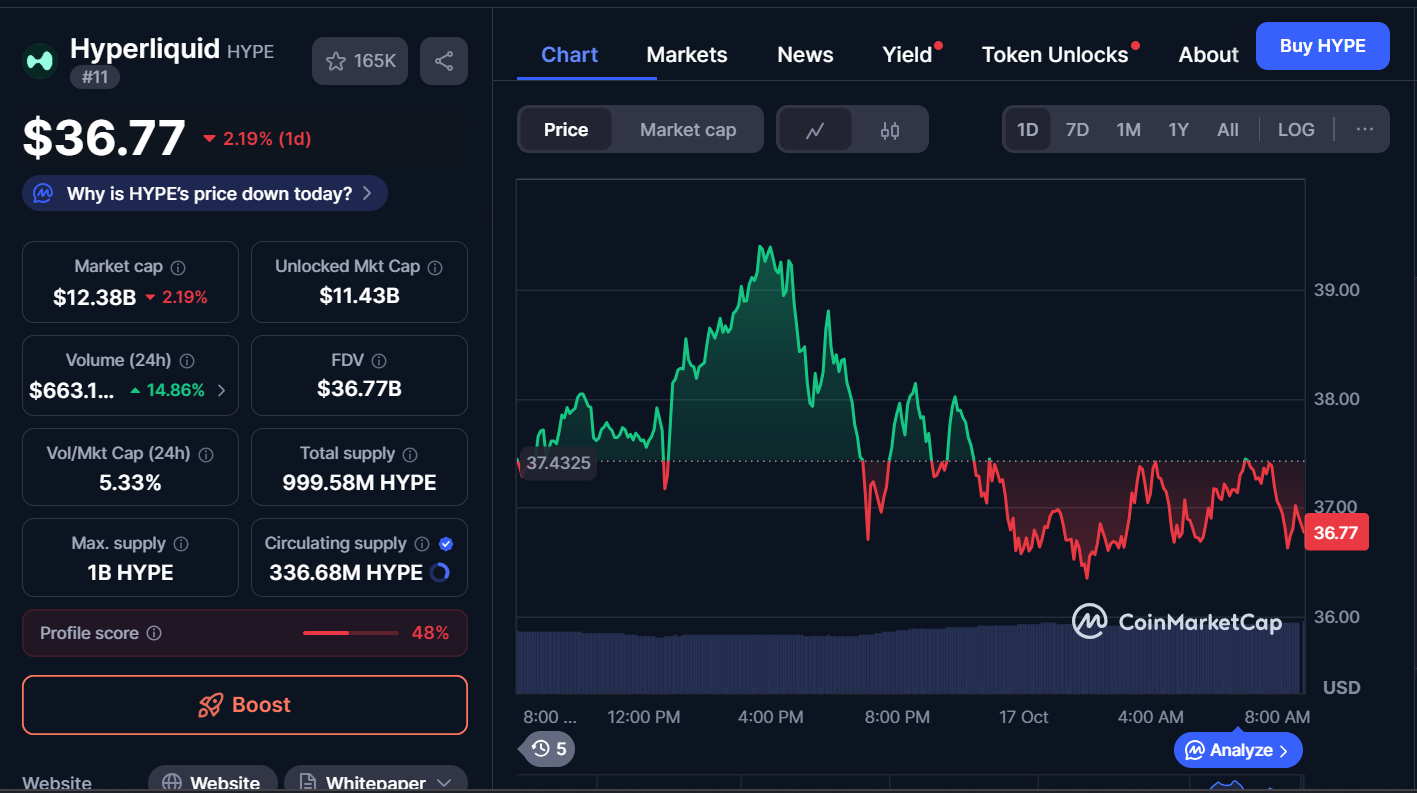Screen dimensions: 1417x793
Task: Toggle LOG scale on chart
Action: (1296, 130)
